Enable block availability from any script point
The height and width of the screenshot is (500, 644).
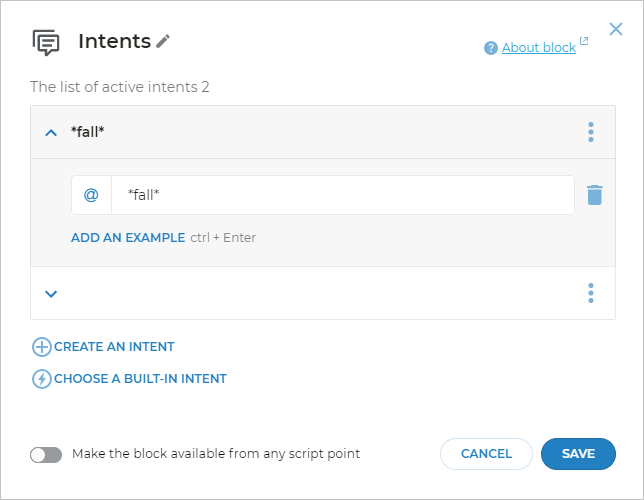(x=46, y=454)
